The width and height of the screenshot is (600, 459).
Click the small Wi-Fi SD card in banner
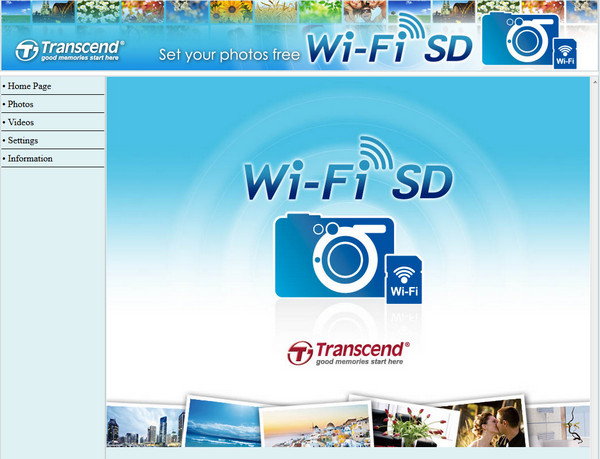tap(565, 55)
